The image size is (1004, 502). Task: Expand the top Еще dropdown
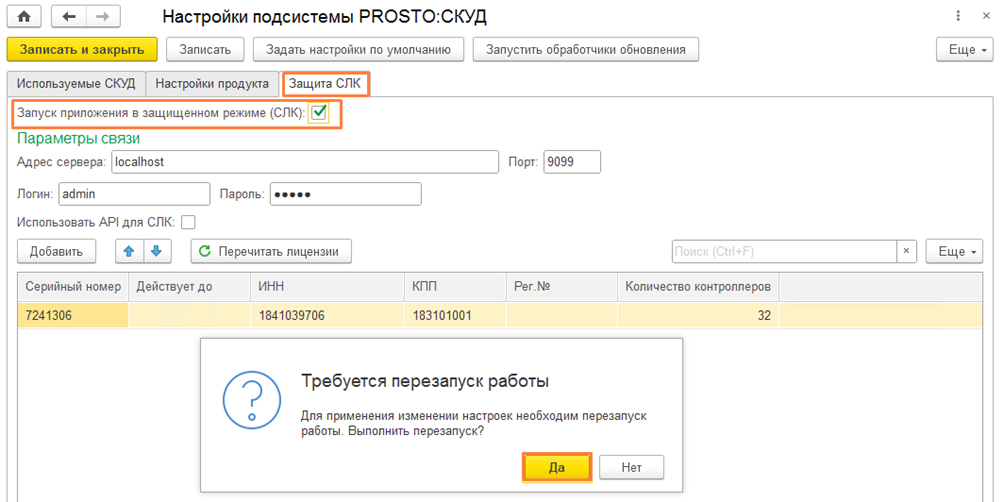pyautogui.click(x=963, y=49)
